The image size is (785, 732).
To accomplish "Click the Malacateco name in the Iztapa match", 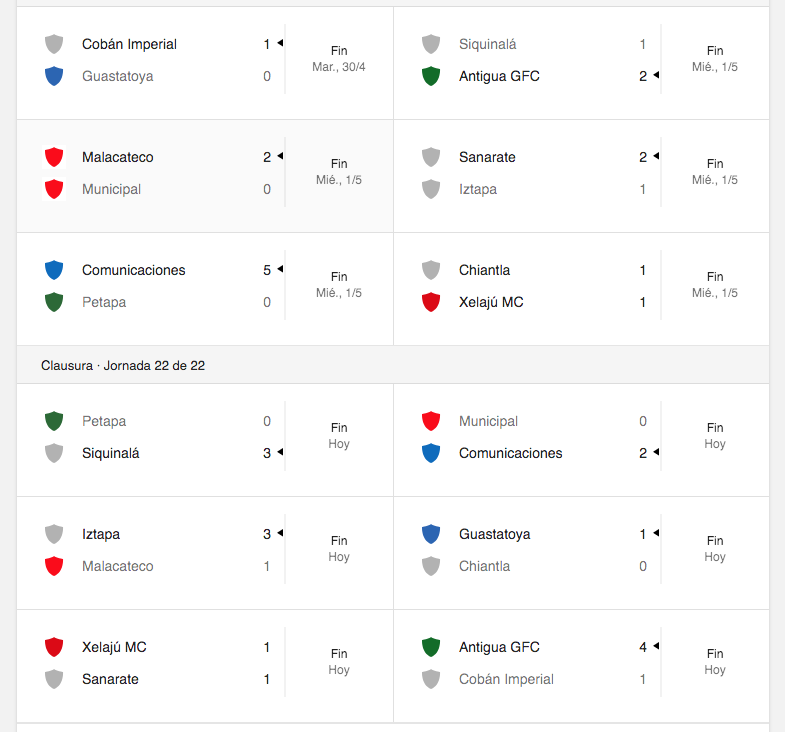I will [x=117, y=566].
